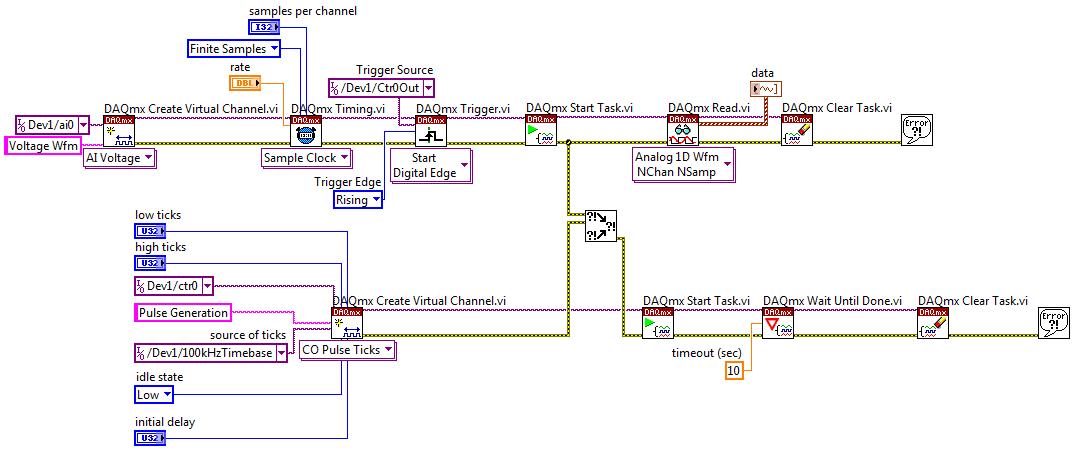This screenshot has width=1073, height=454.
Task: Click the upper DAQmx Start Task icon
Action: click(x=541, y=131)
